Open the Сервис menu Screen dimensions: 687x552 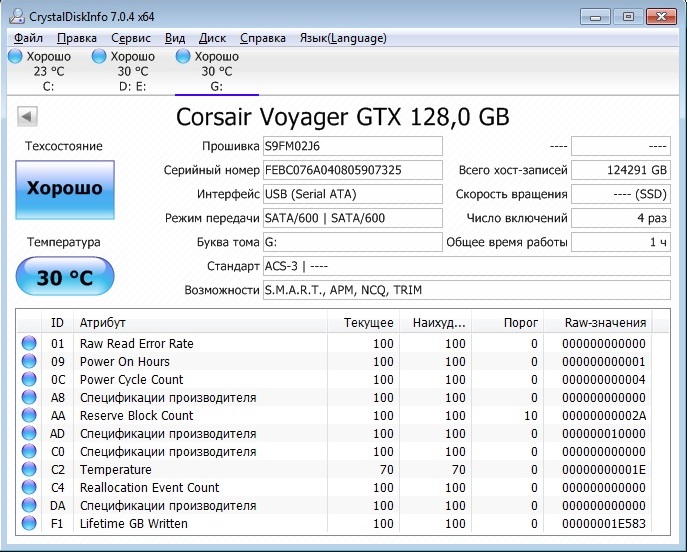pos(131,38)
